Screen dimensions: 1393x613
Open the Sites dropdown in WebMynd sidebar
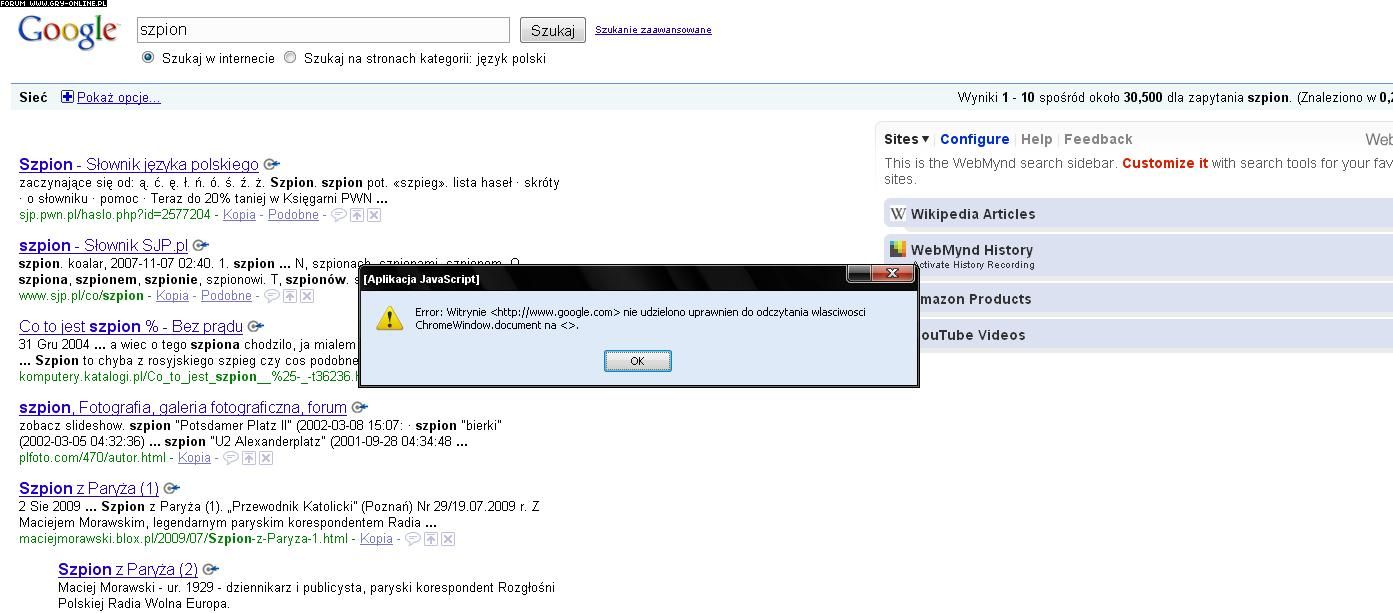906,139
